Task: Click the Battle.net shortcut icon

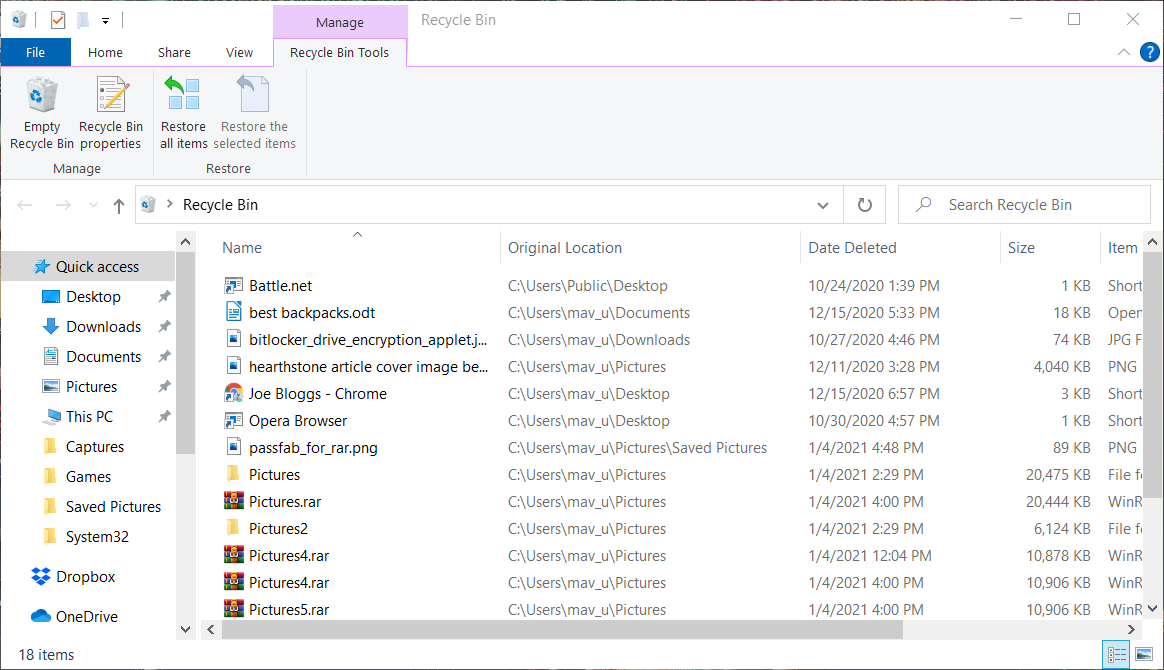Action: click(x=234, y=286)
